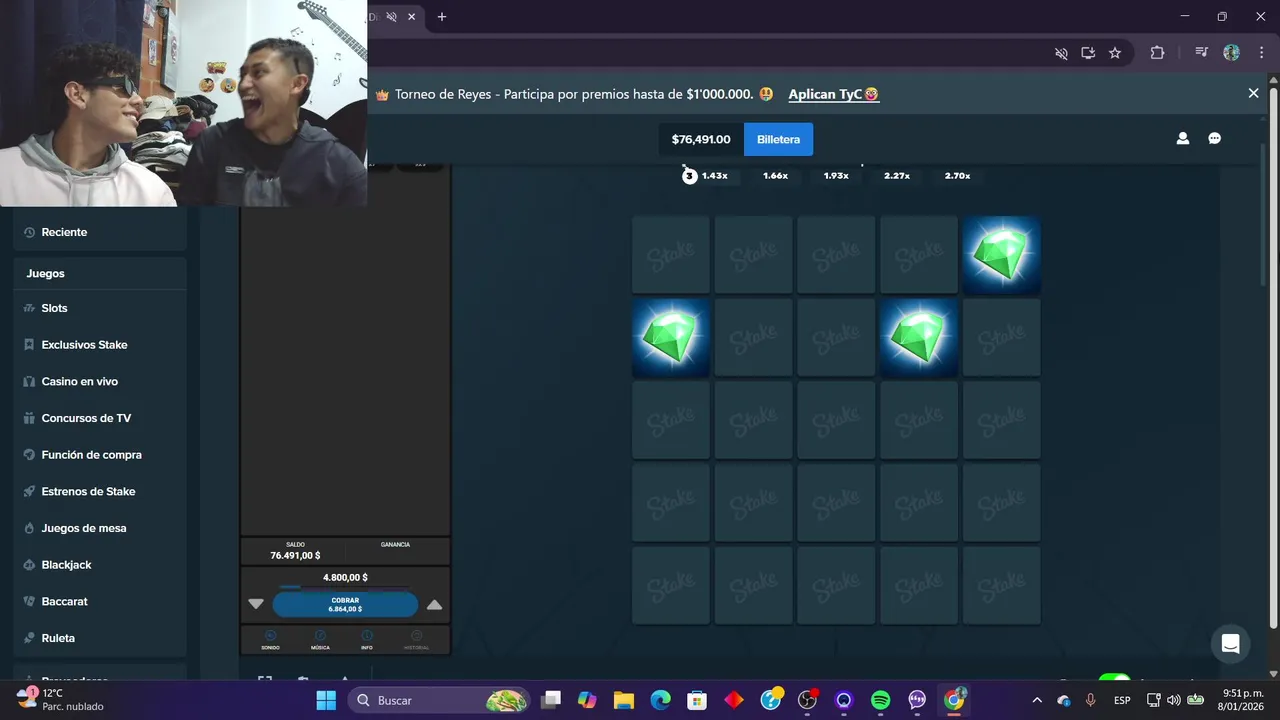Click the ESP language indicator
1280x720 pixels.
pyautogui.click(x=1123, y=700)
